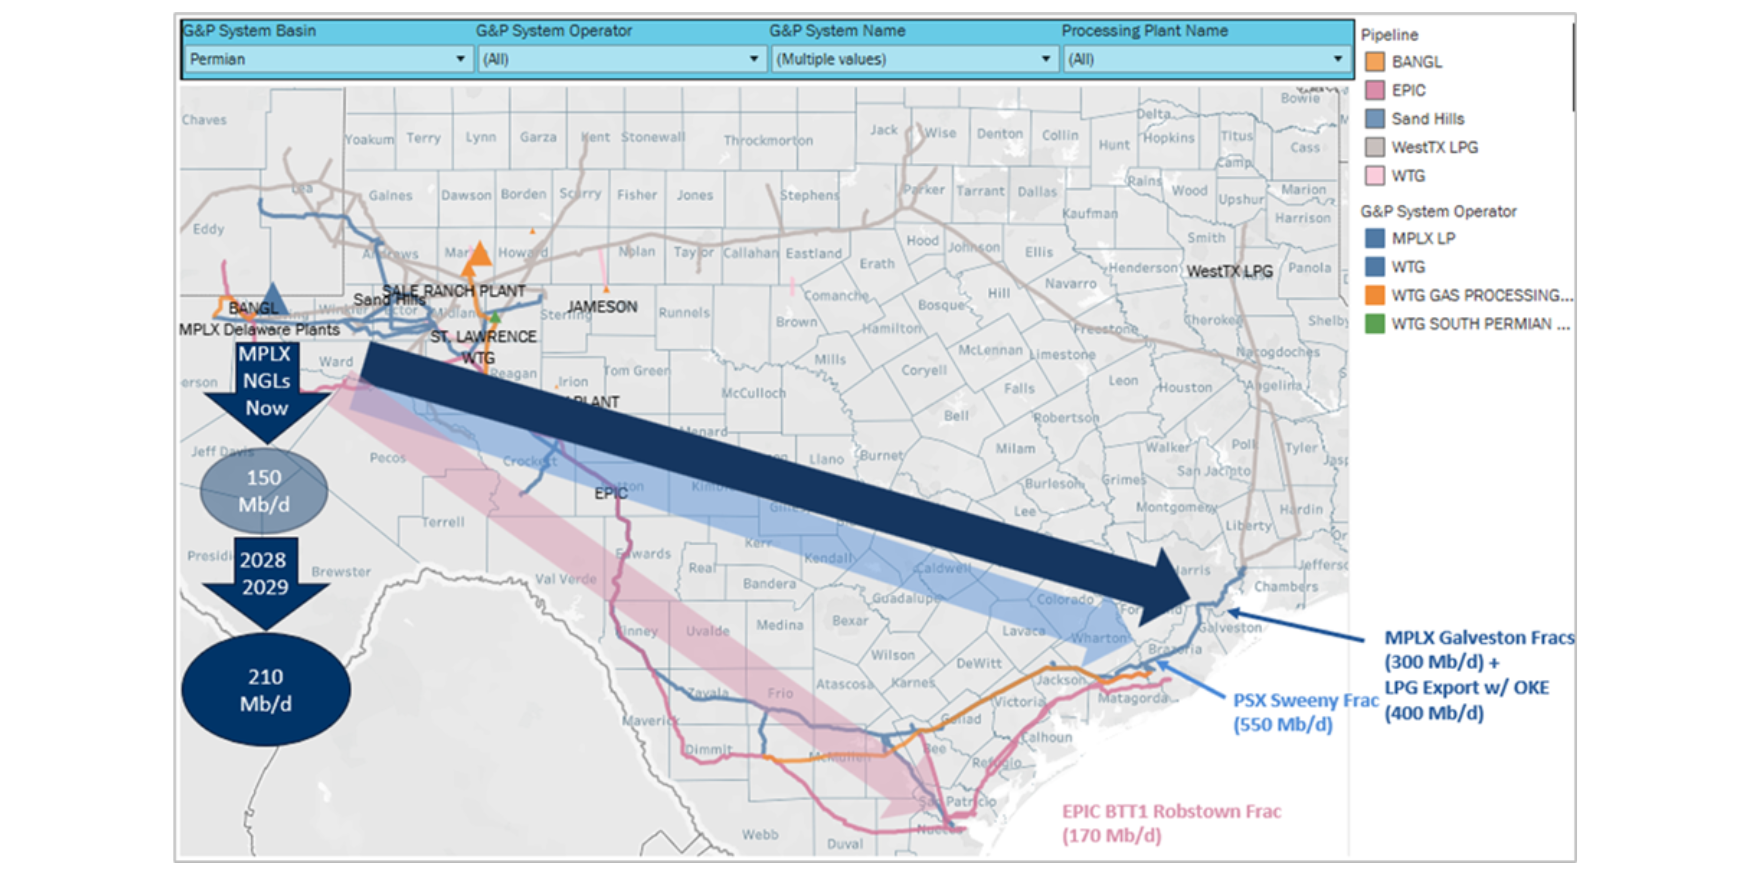The width and height of the screenshot is (1750, 875).
Task: Select BANGL in the Pipeline legend
Action: (x=1417, y=62)
